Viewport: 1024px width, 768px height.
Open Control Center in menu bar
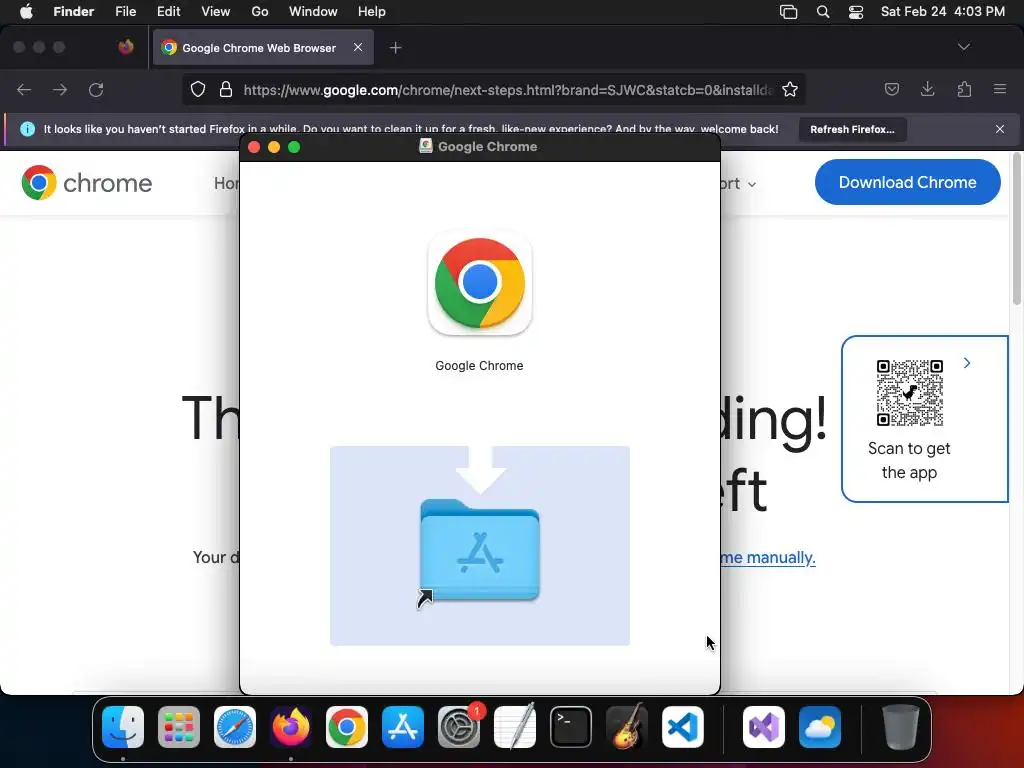point(856,12)
